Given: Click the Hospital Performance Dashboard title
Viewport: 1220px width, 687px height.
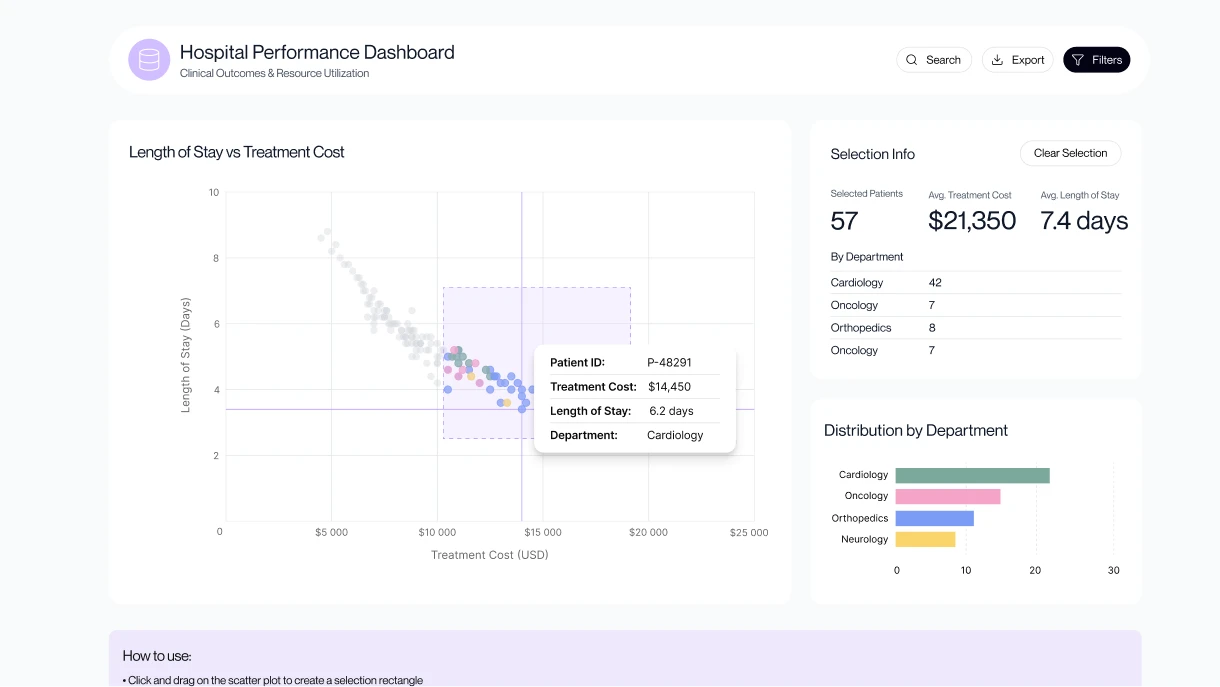Looking at the screenshot, I should tap(317, 52).
